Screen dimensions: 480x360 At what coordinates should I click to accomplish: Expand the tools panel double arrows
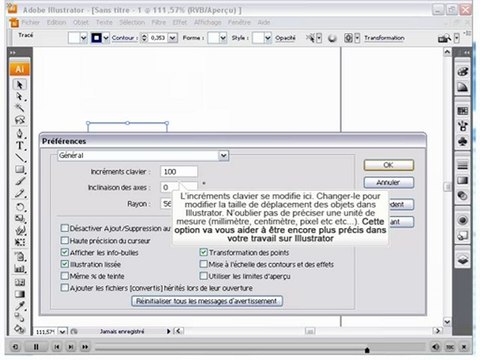point(13,53)
